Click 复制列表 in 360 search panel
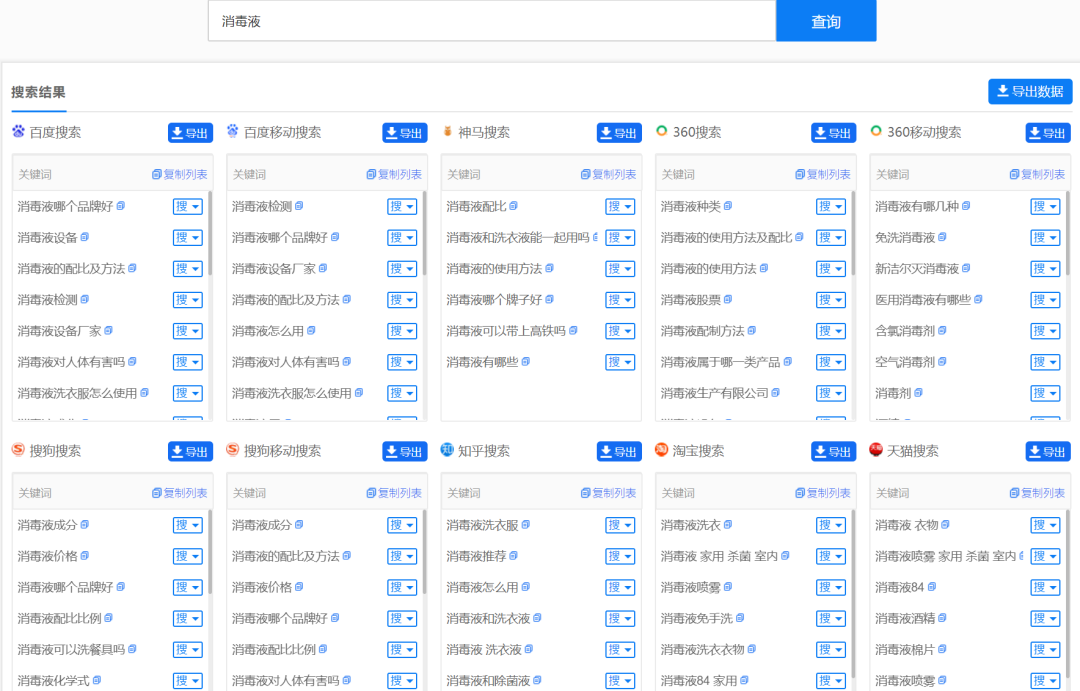Image resolution: width=1080 pixels, height=691 pixels. (x=823, y=174)
